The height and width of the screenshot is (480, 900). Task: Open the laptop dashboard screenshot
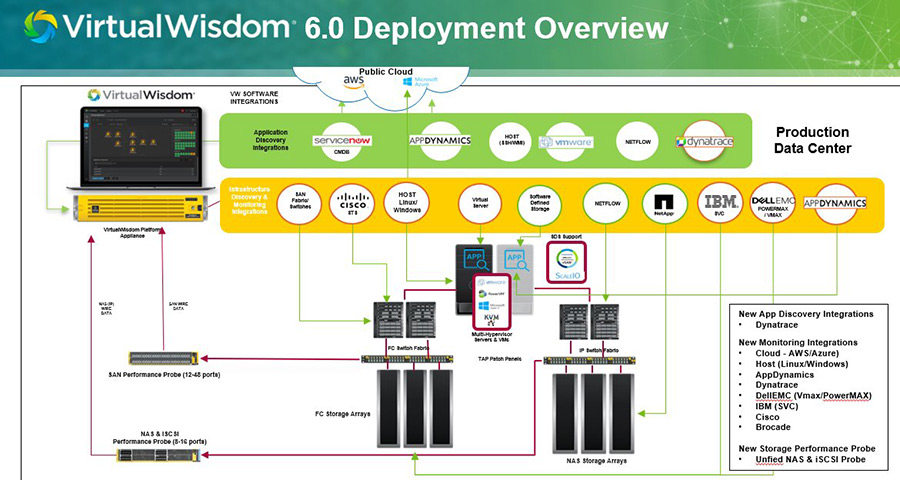[140, 144]
